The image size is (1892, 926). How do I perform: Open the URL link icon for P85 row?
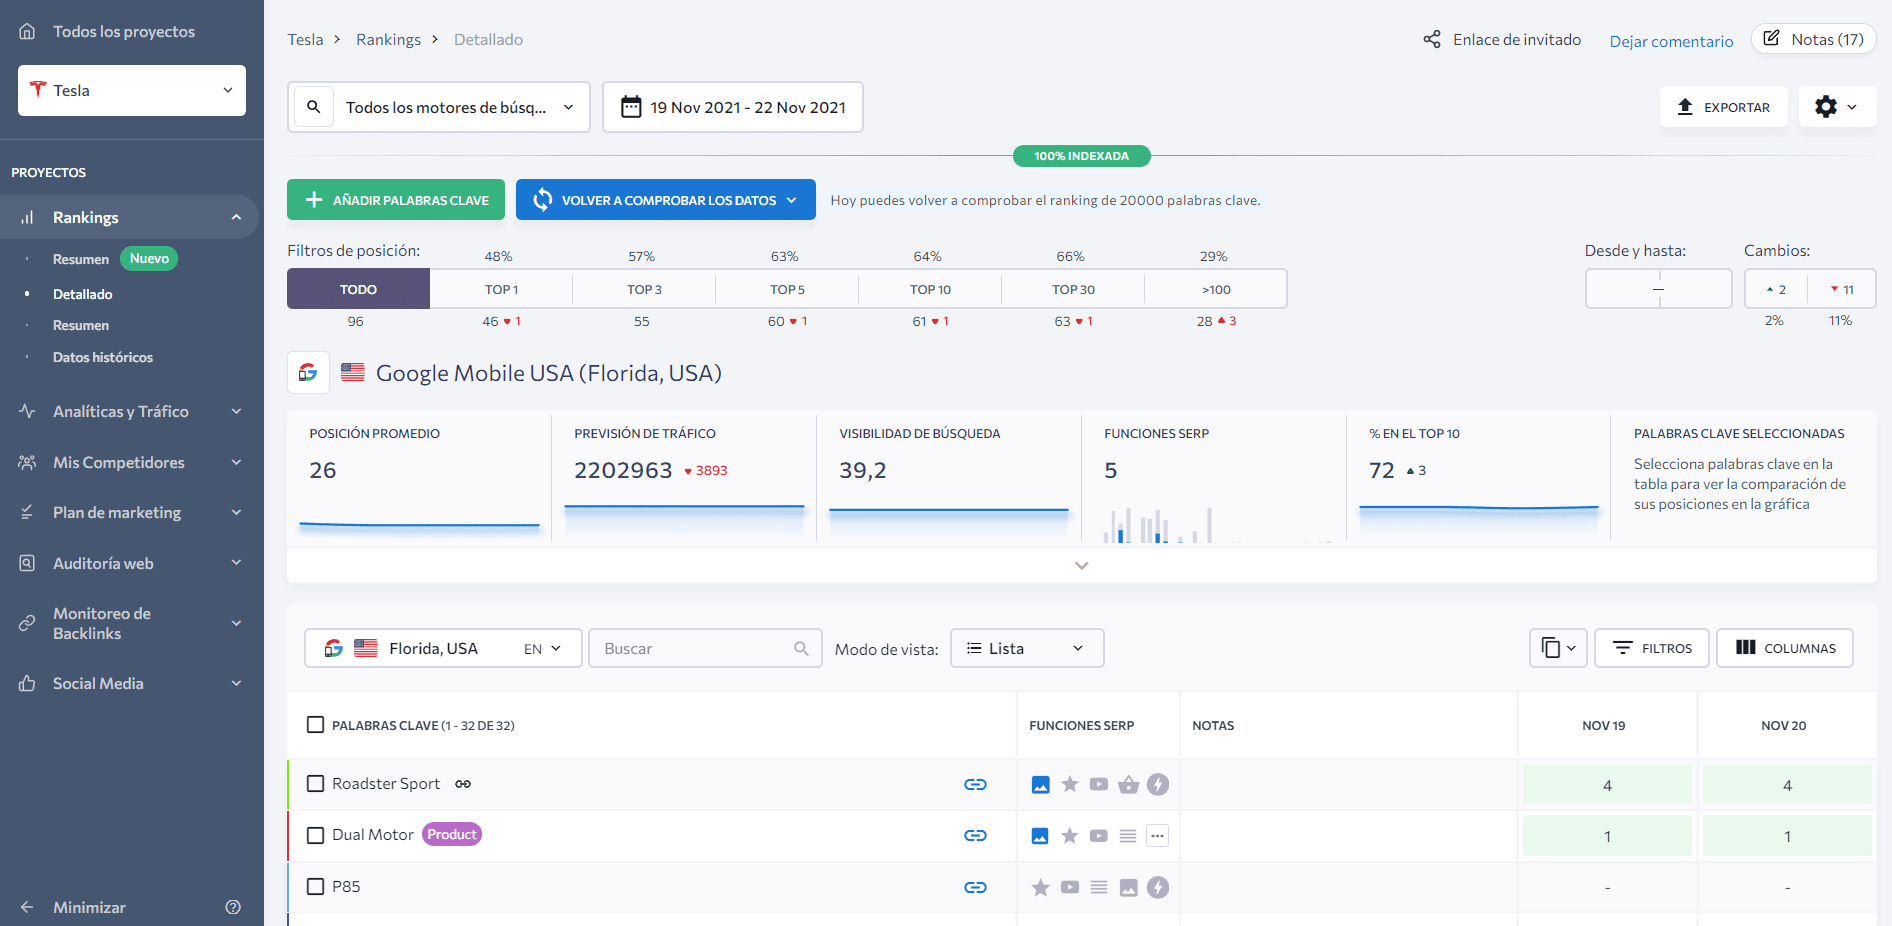(975, 887)
